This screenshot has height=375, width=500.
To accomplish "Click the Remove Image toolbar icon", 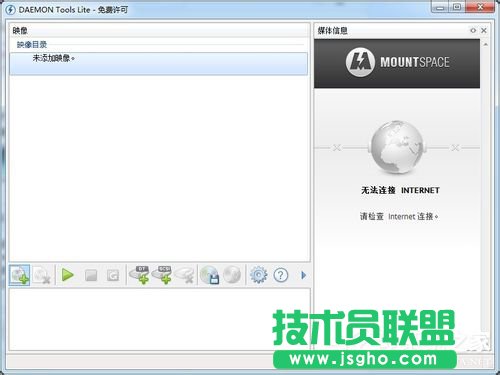I will (x=42, y=276).
